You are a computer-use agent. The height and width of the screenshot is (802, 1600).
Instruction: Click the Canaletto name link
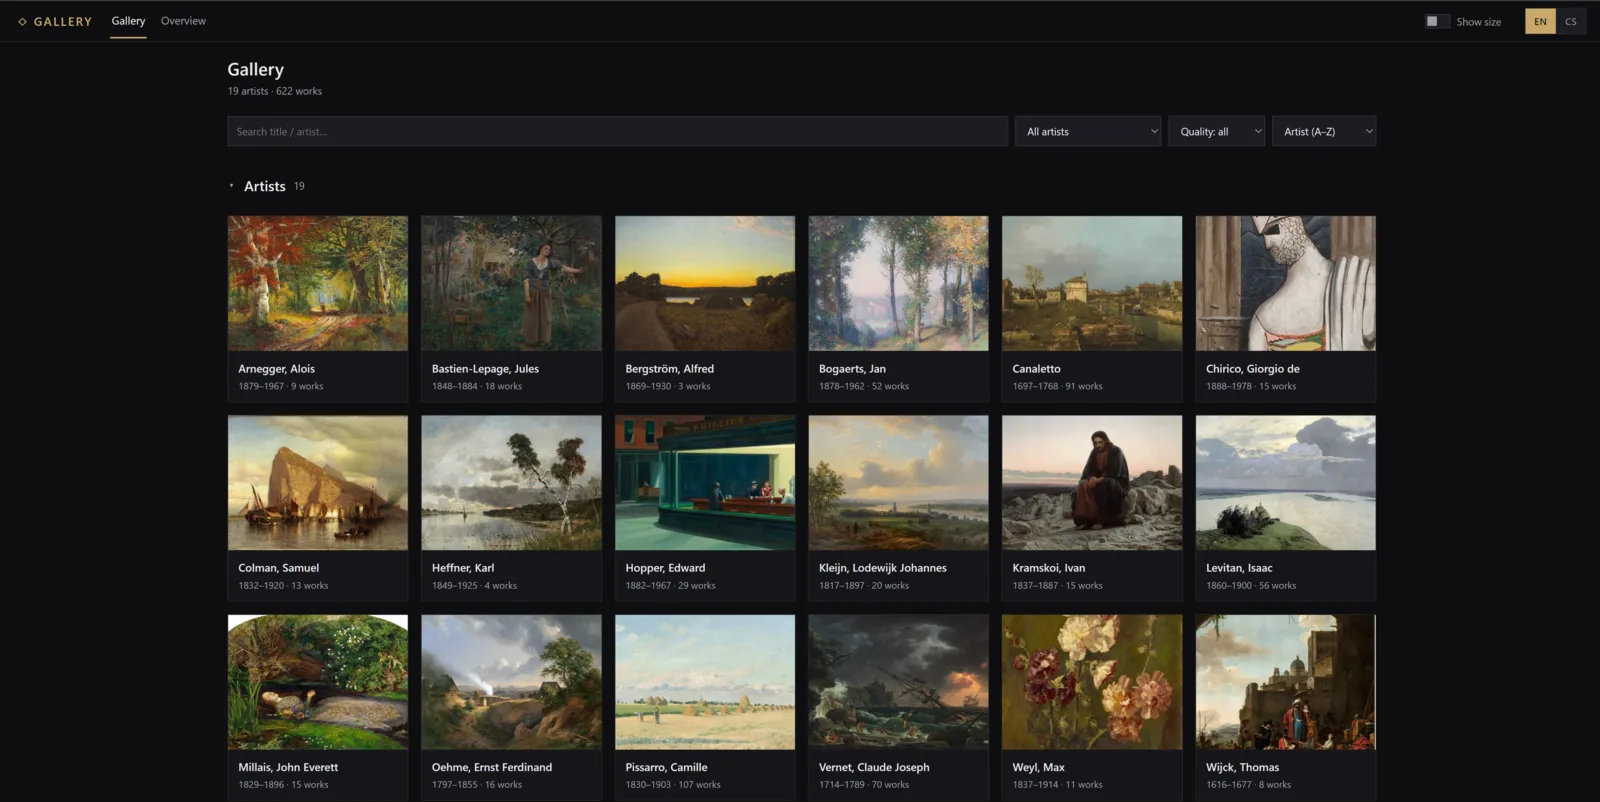click(1036, 369)
